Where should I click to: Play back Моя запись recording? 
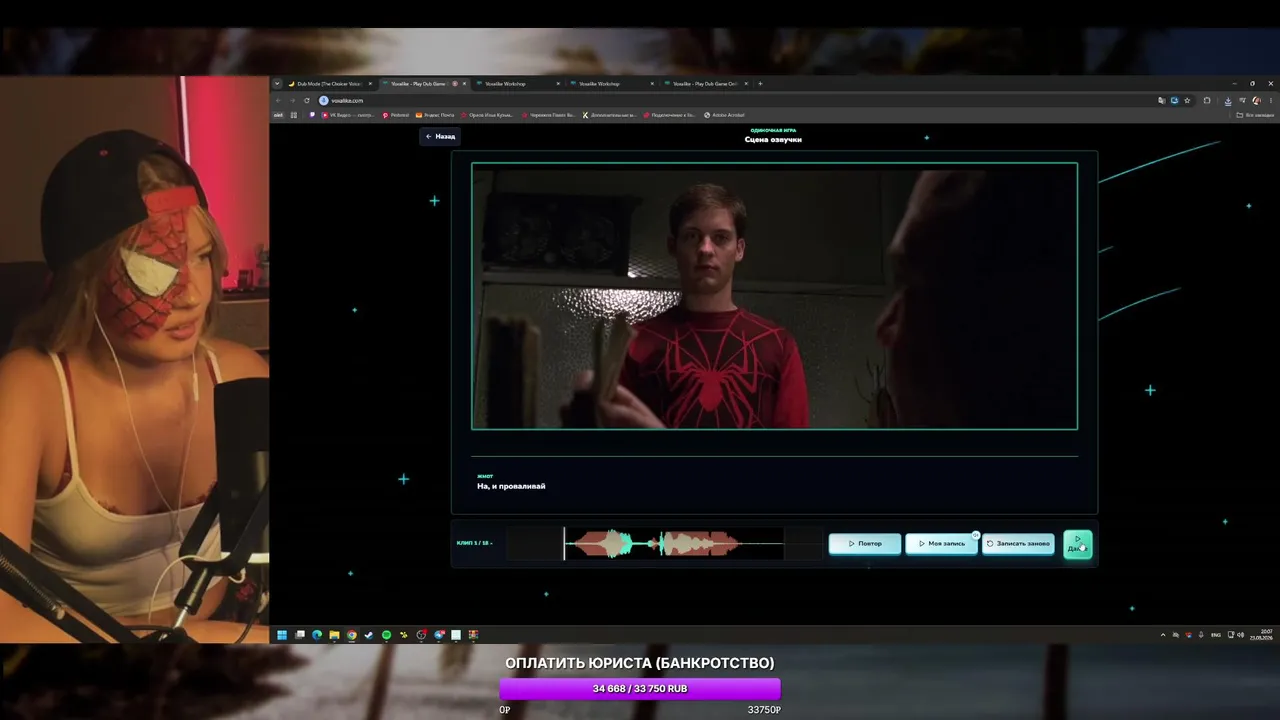tap(942, 544)
